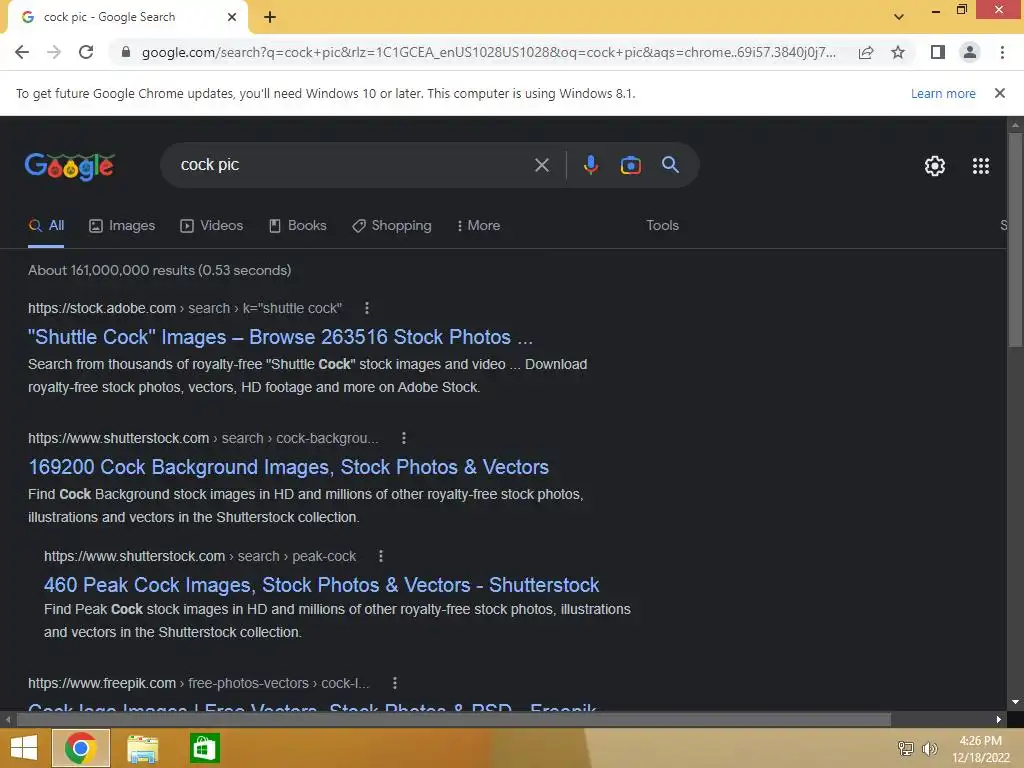Screen dimensions: 1024x768
Task: Clear the search box text
Action: pyautogui.click(x=541, y=165)
